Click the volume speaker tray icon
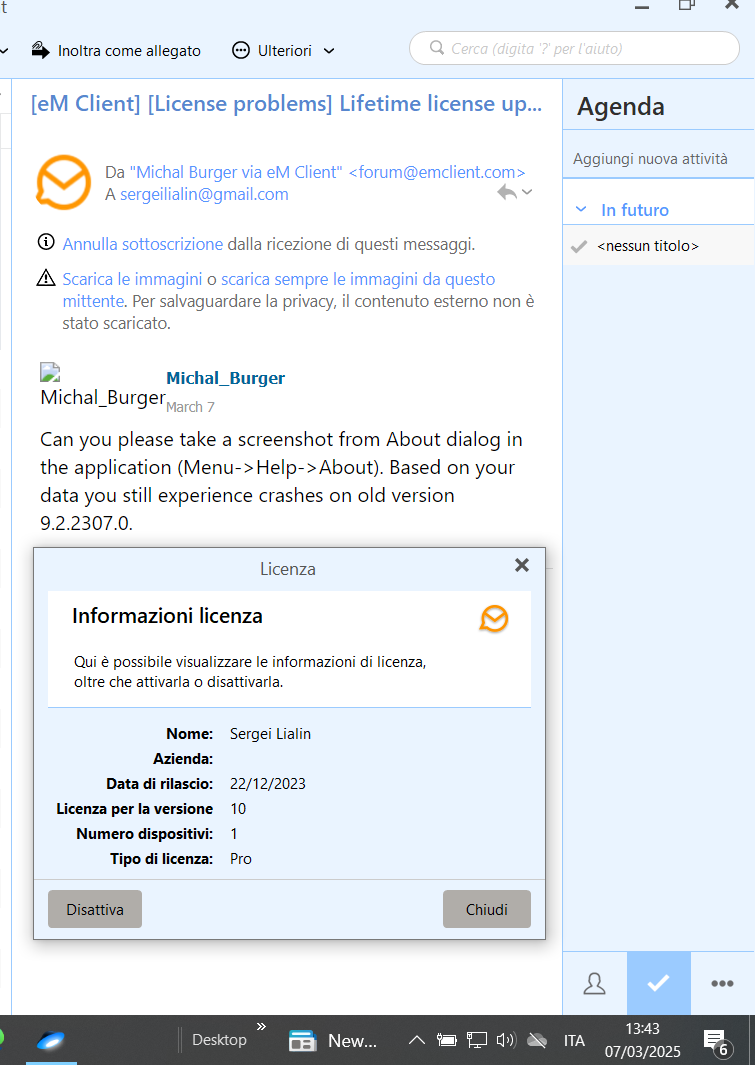 click(507, 1040)
